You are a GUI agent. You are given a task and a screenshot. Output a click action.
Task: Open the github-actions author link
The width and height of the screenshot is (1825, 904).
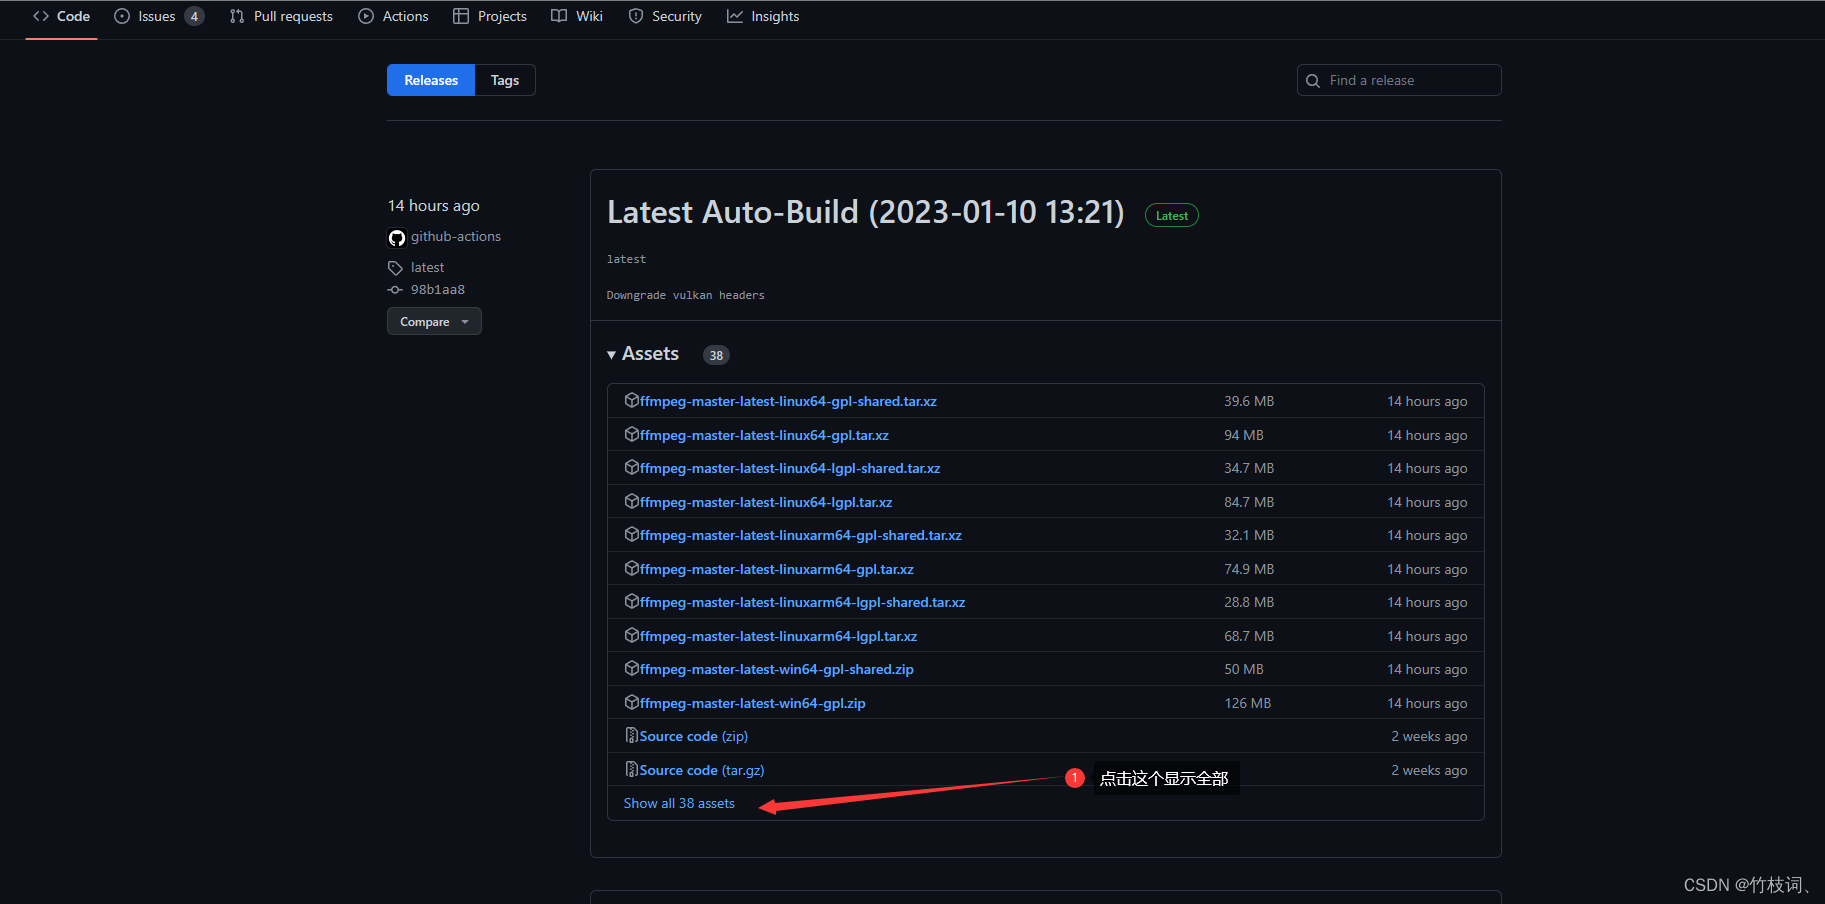point(456,236)
